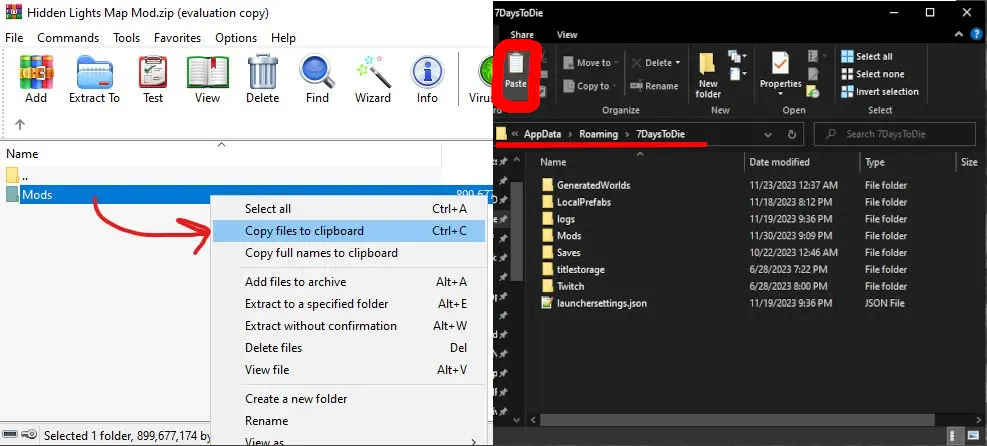Click the Add icon in WinRAR toolbar
This screenshot has width=987, height=446.
point(36,71)
